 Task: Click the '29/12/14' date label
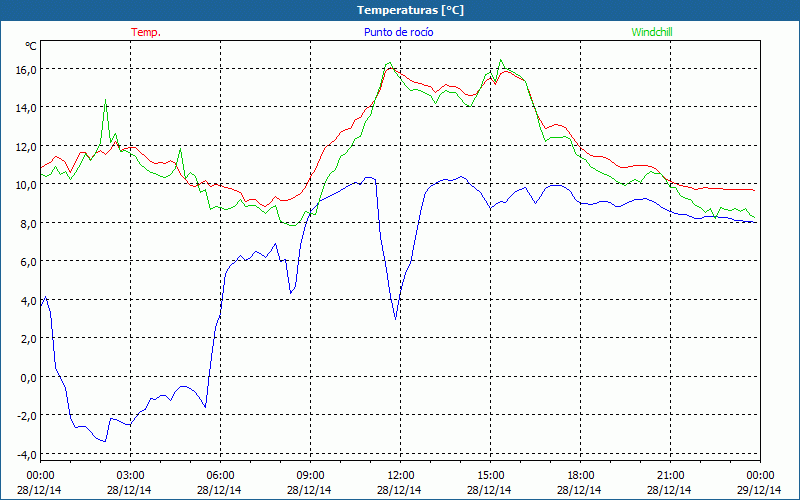[759, 490]
